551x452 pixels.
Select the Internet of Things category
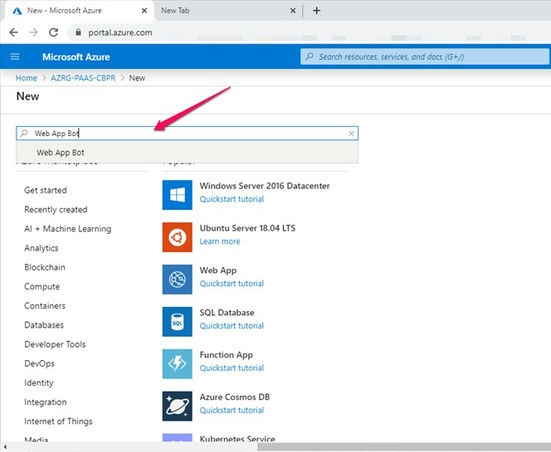58,421
